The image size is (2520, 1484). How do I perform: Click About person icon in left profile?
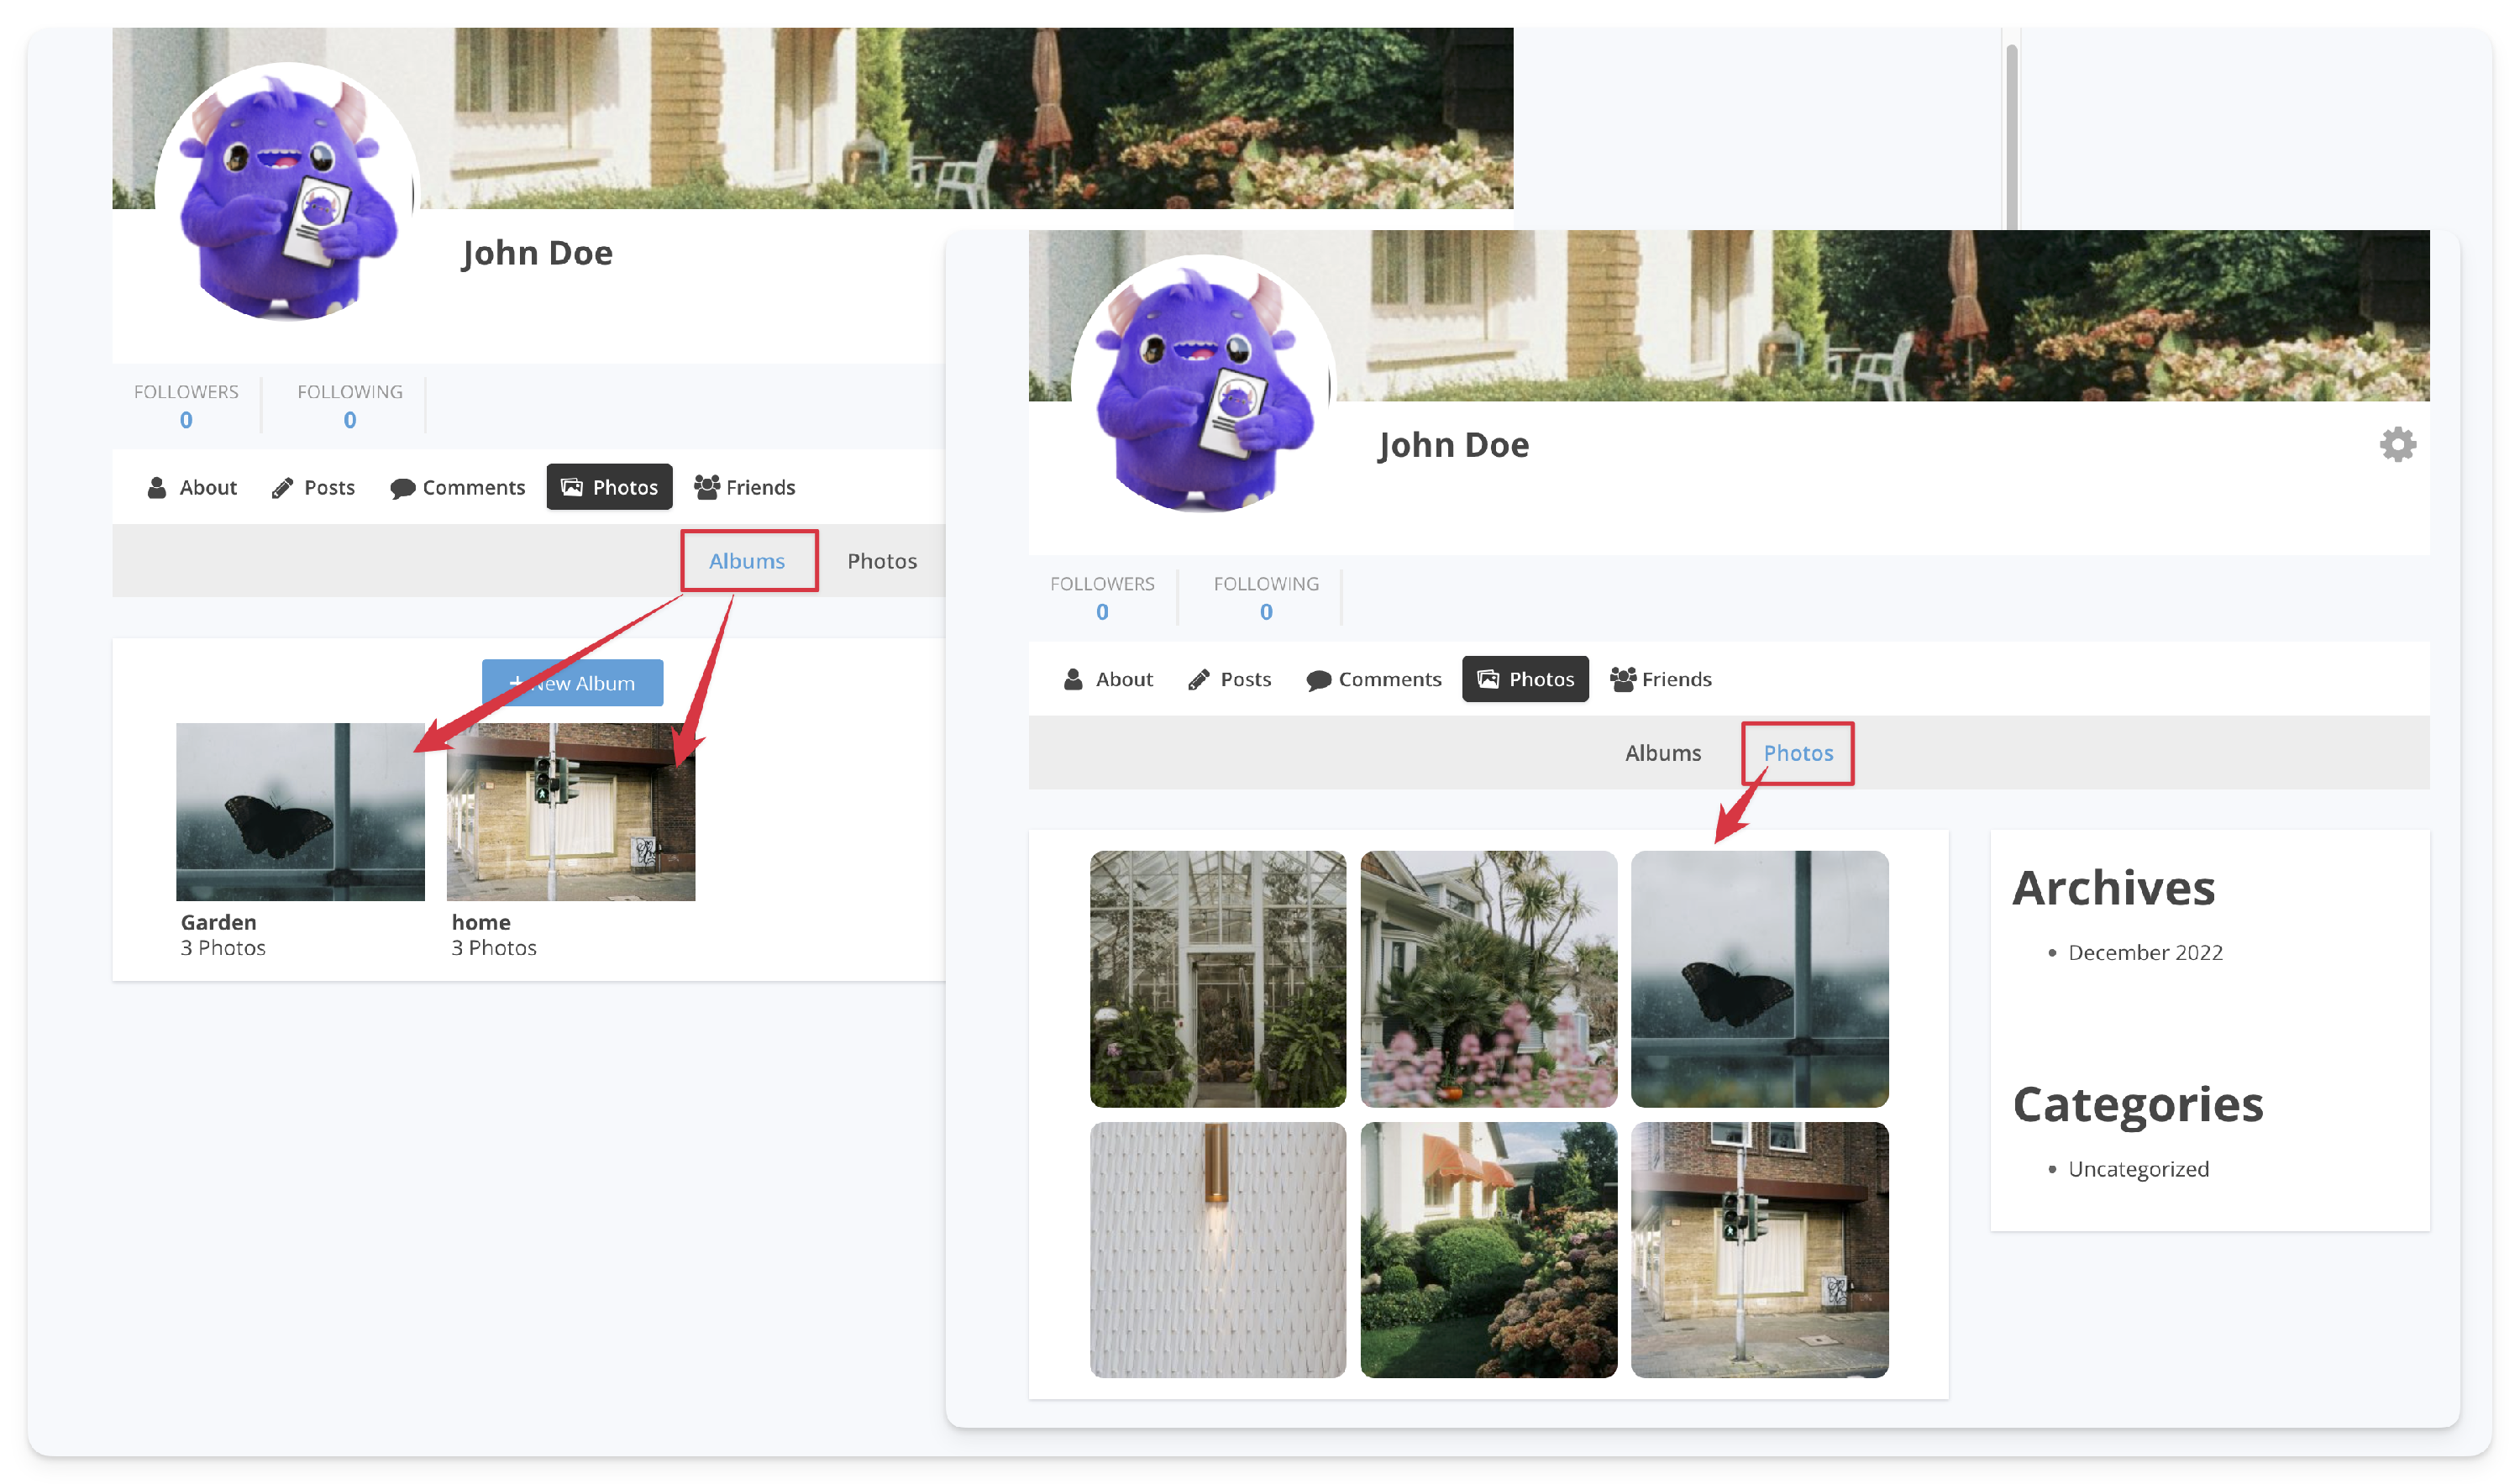(x=157, y=487)
